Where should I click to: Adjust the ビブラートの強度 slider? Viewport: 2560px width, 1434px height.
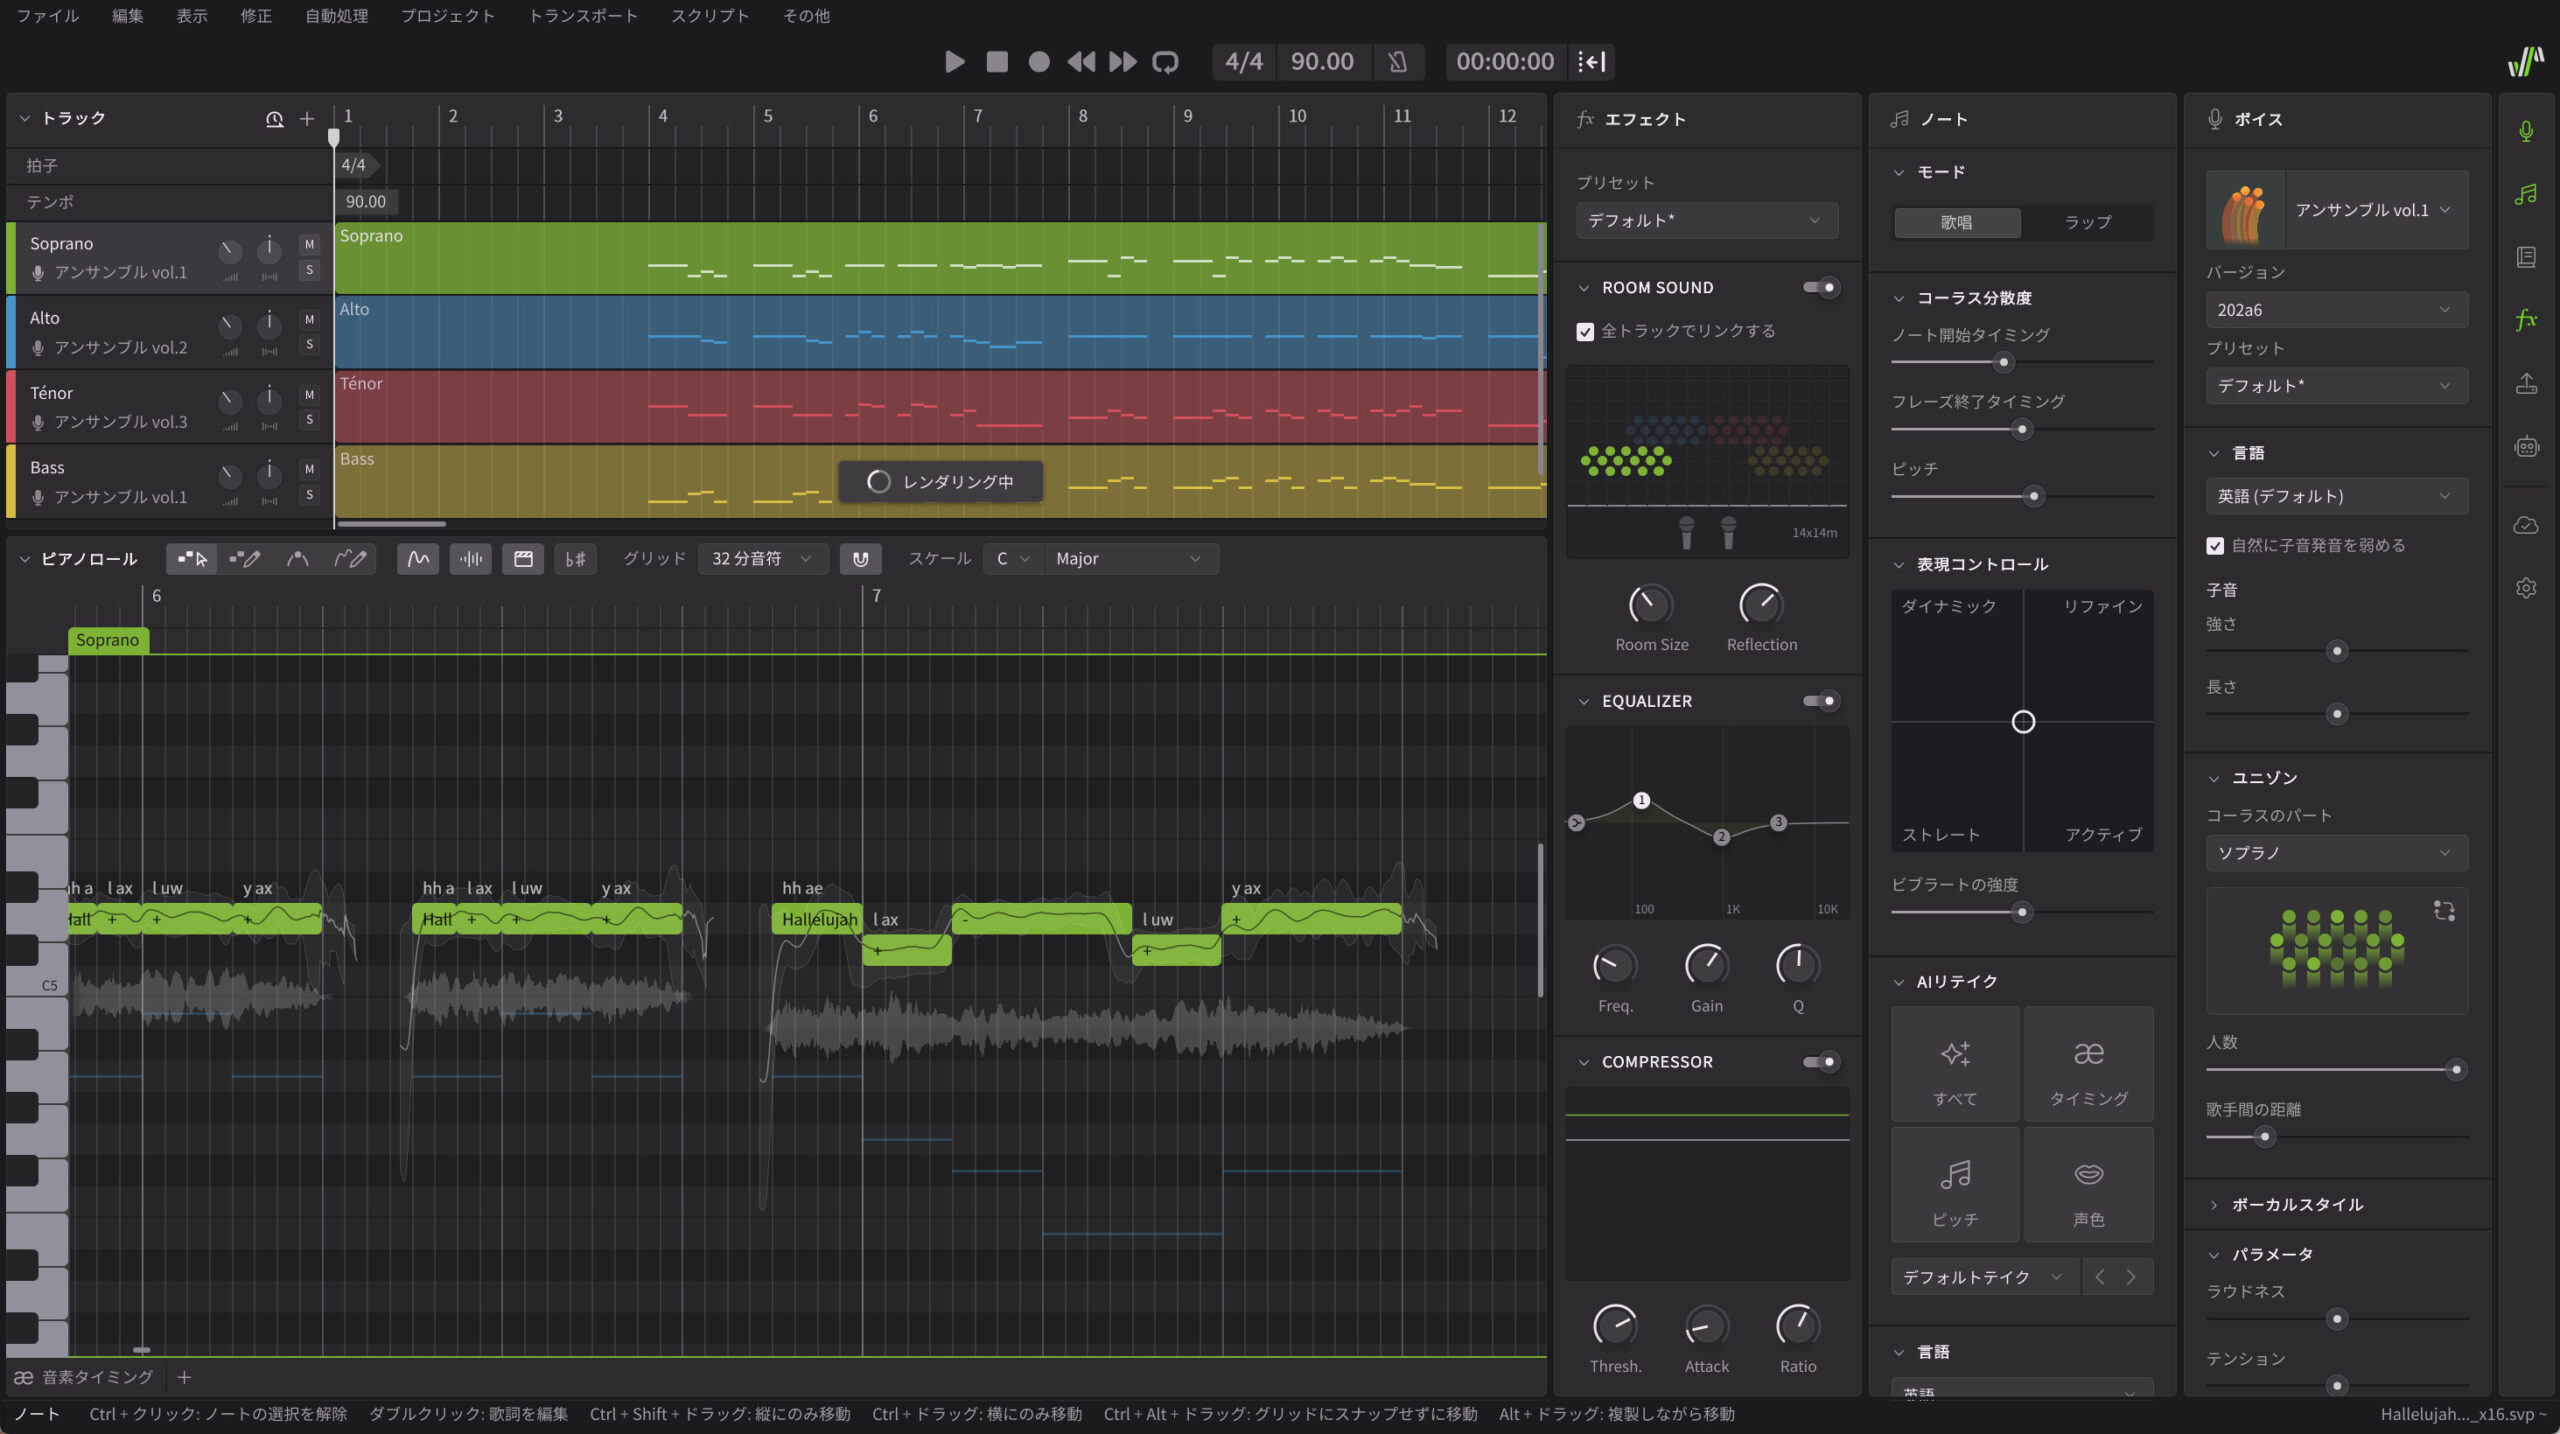pos(2022,912)
